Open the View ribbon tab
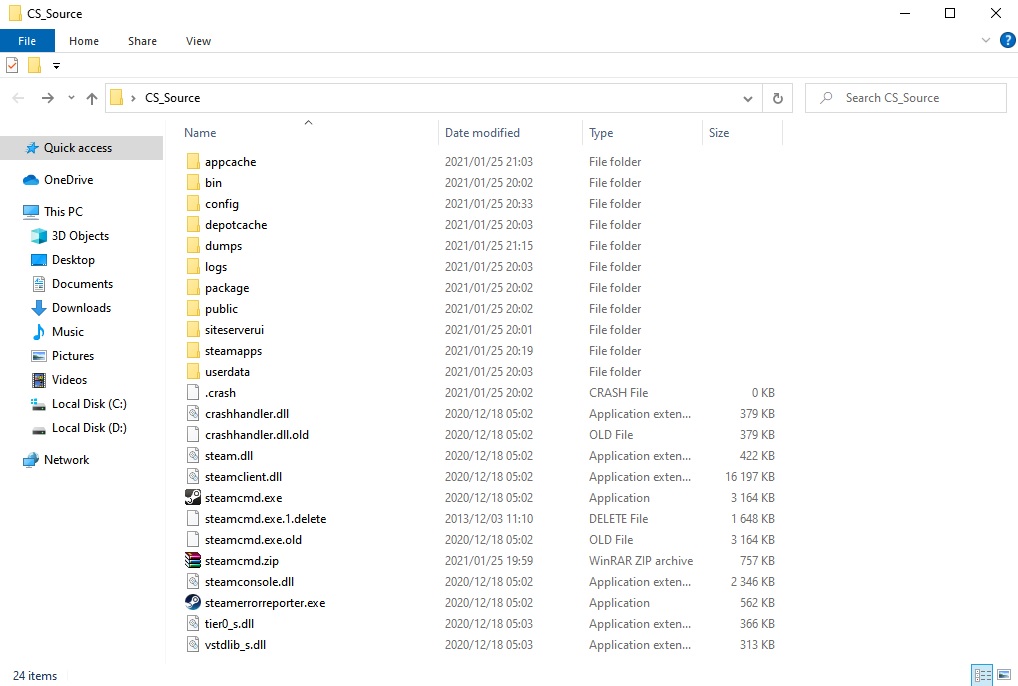1018x686 pixels. (198, 41)
